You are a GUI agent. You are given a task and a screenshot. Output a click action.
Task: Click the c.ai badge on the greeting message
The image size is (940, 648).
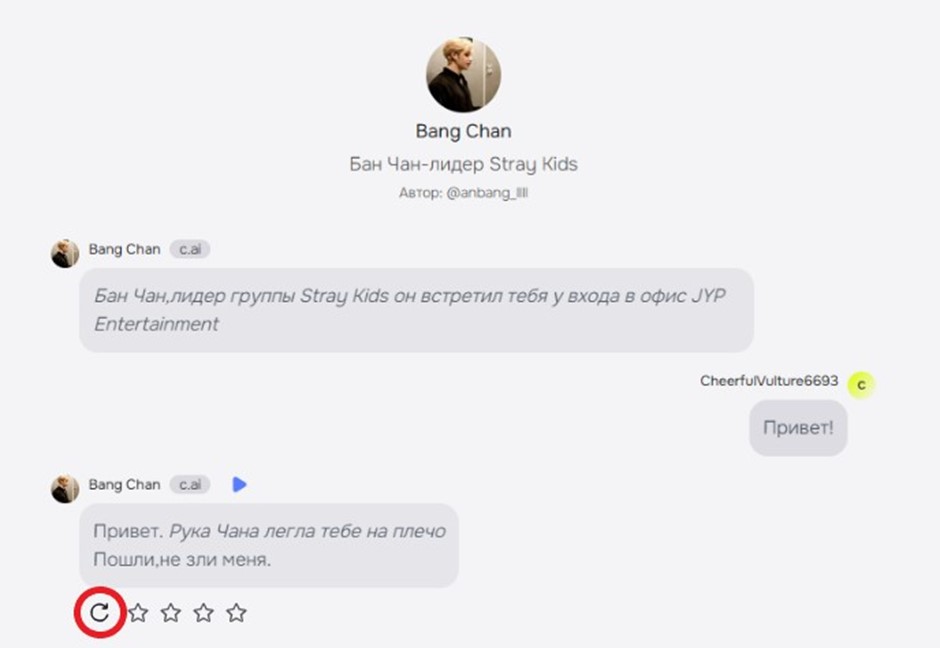(x=189, y=250)
